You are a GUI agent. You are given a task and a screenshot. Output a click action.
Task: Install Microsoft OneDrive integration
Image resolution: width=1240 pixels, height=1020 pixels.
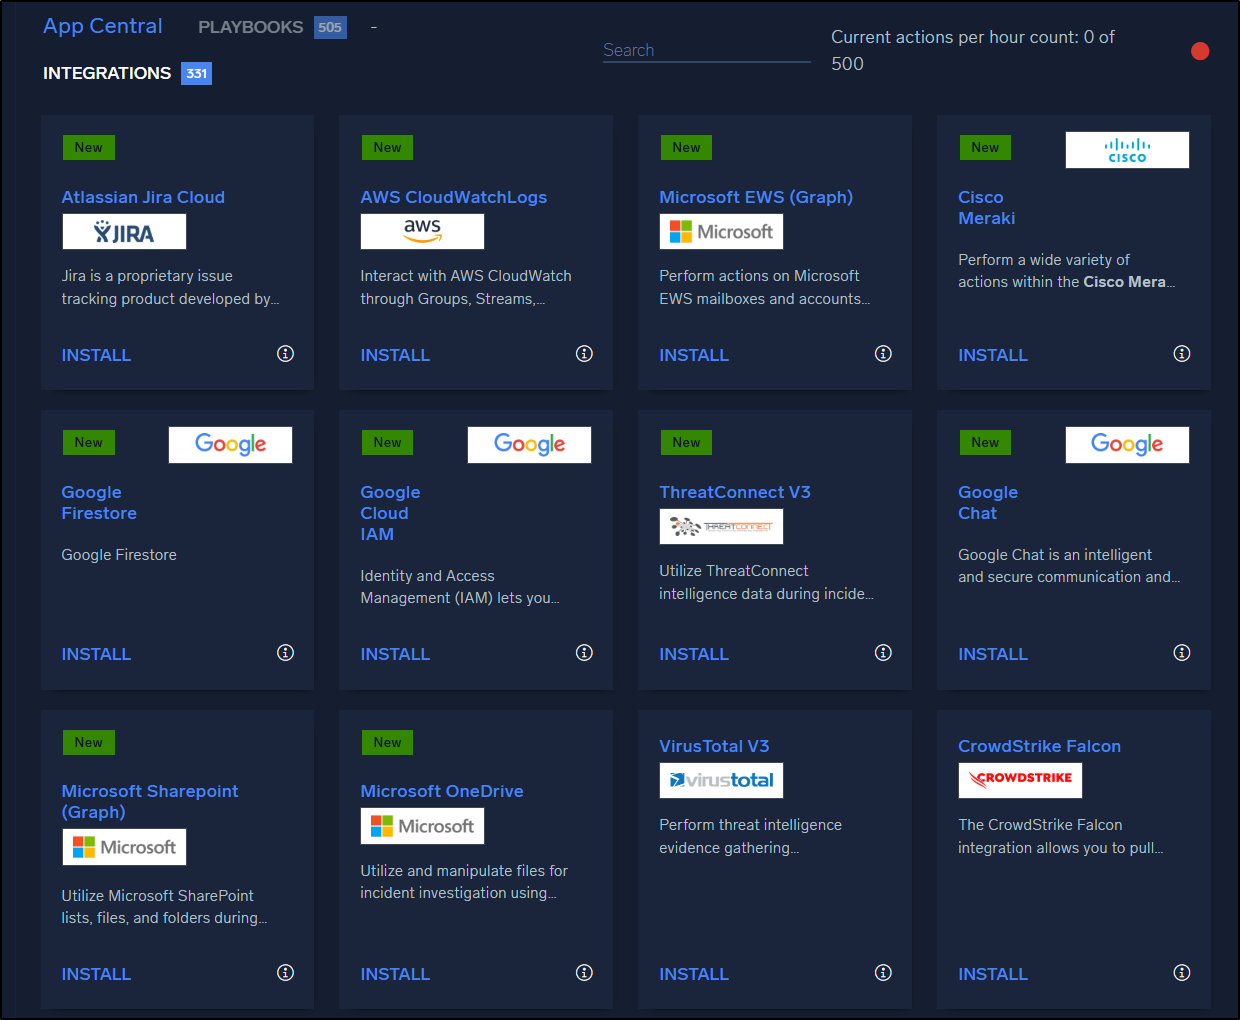point(395,974)
